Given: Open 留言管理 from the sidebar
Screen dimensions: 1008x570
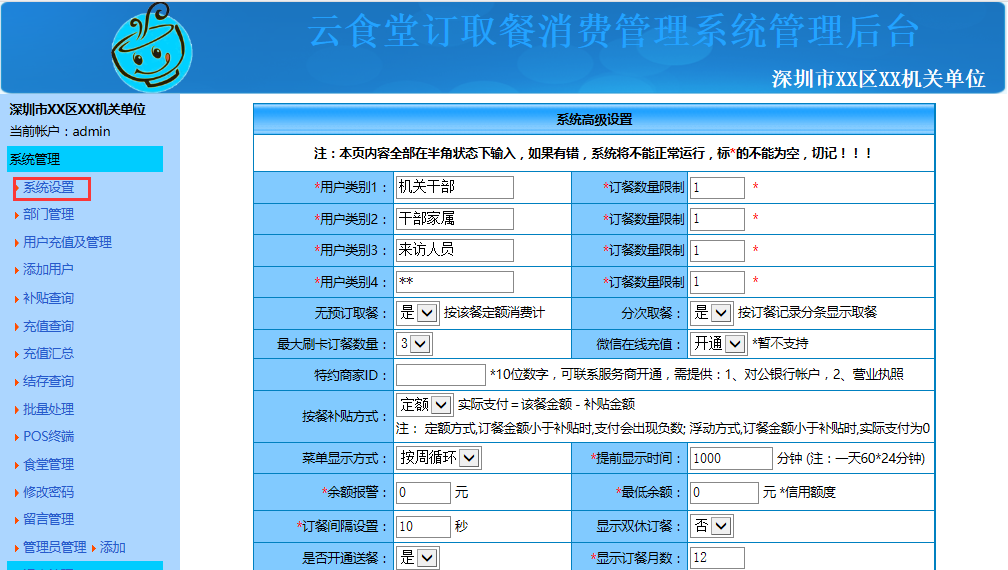Looking at the screenshot, I should tap(48, 519).
